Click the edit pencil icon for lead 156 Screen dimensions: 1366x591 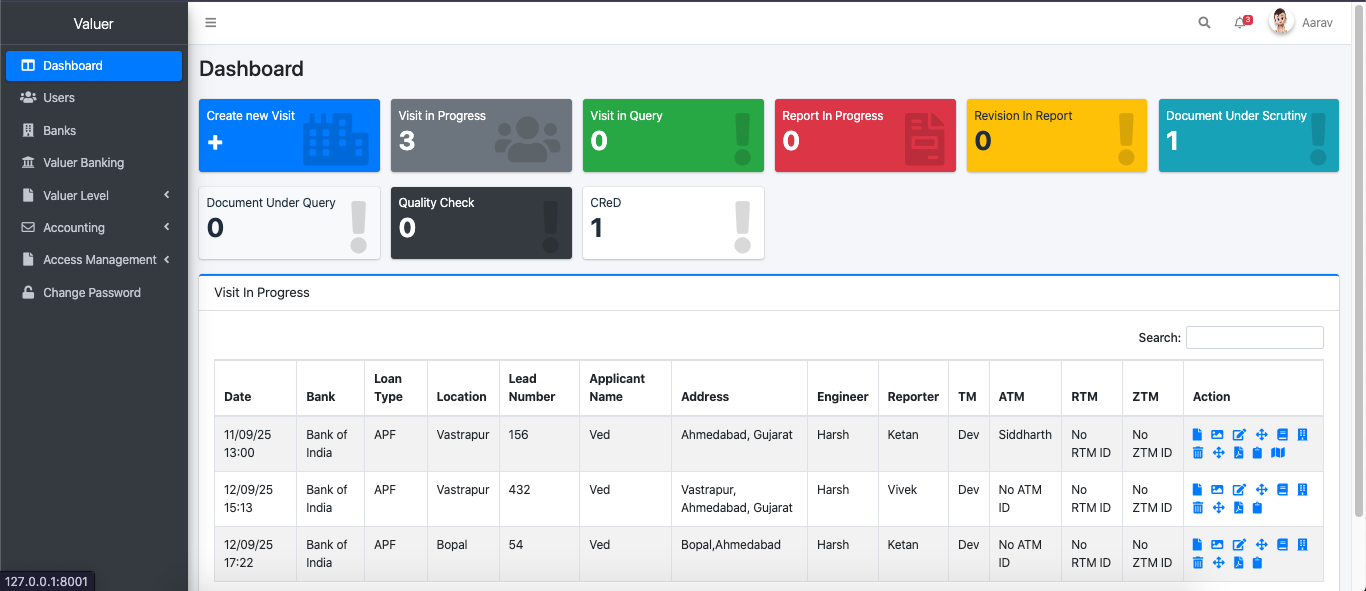click(1239, 435)
